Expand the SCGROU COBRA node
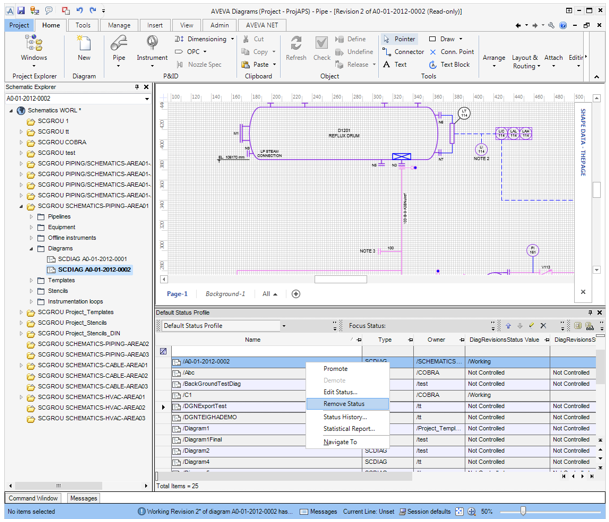This screenshot has width=609, height=522. tap(21, 143)
